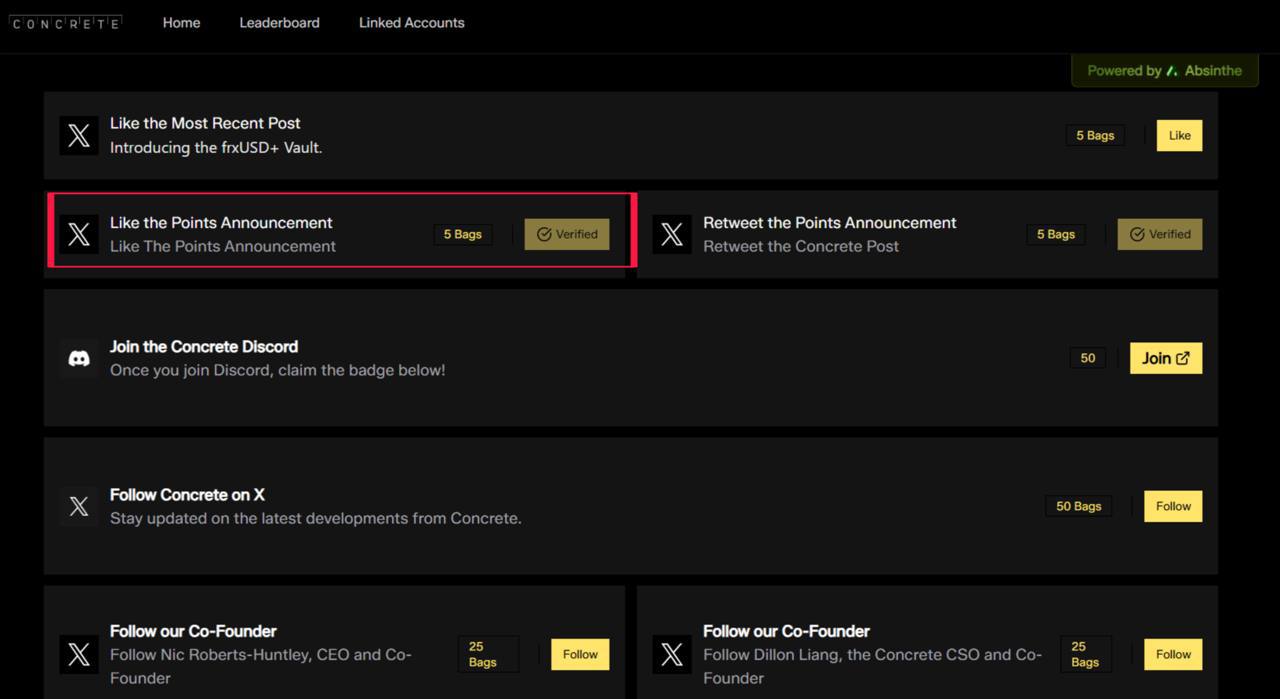The width and height of the screenshot is (1280, 699).
Task: Click X icon beside Like the Most Recent Post
Action: click(x=79, y=136)
